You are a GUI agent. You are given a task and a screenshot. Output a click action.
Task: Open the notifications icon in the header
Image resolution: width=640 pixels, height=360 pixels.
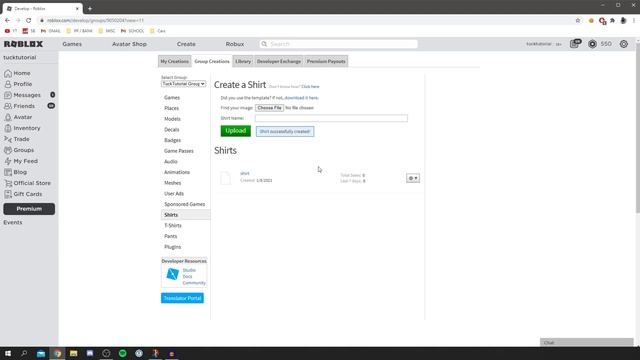pyautogui.click(x=575, y=44)
